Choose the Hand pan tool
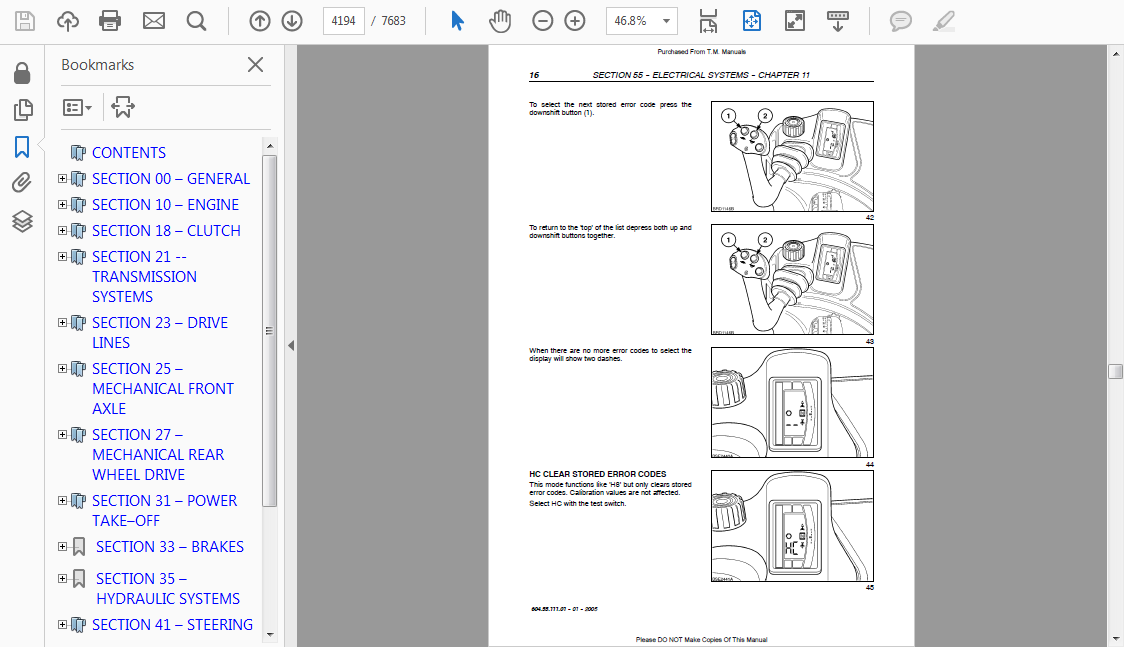This screenshot has width=1124, height=647. [x=500, y=21]
